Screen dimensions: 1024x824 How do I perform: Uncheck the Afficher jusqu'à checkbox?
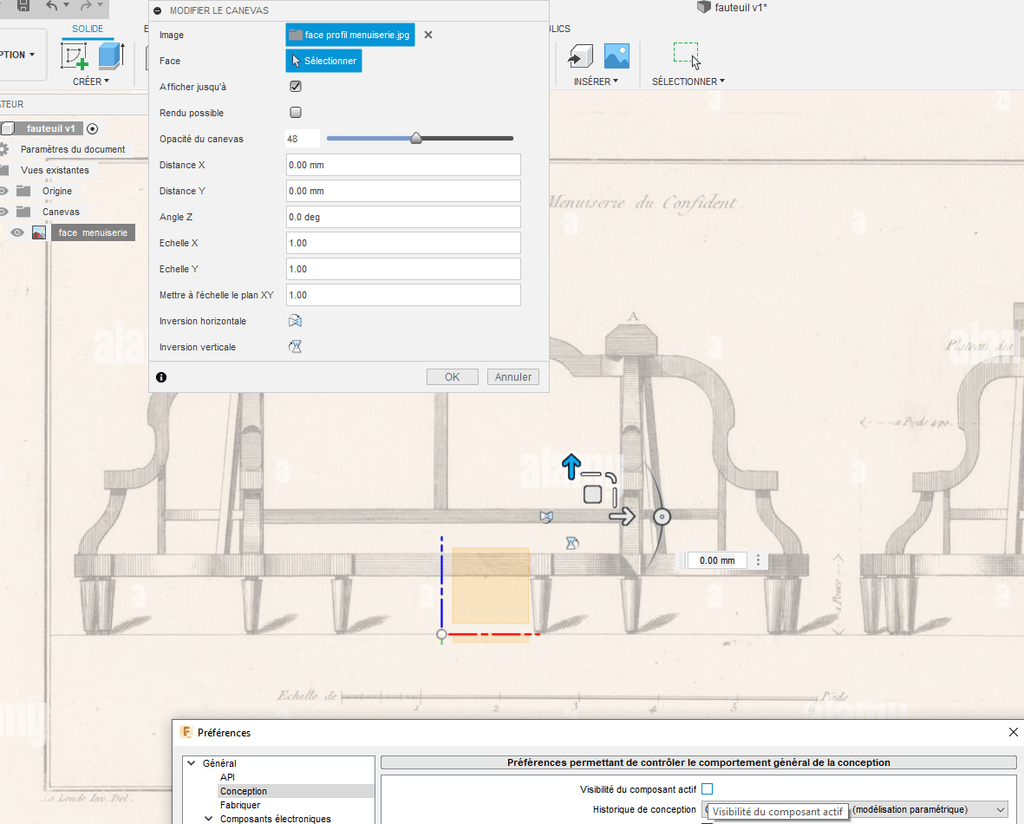296,86
